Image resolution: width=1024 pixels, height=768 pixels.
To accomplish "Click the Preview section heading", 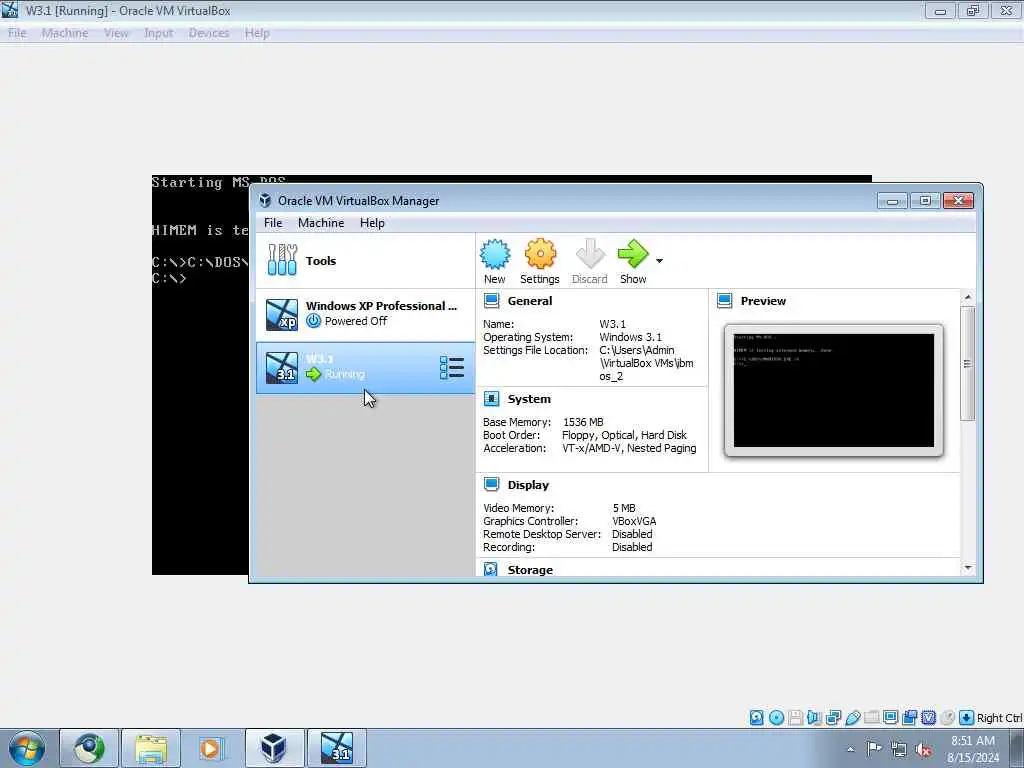I will tap(763, 301).
